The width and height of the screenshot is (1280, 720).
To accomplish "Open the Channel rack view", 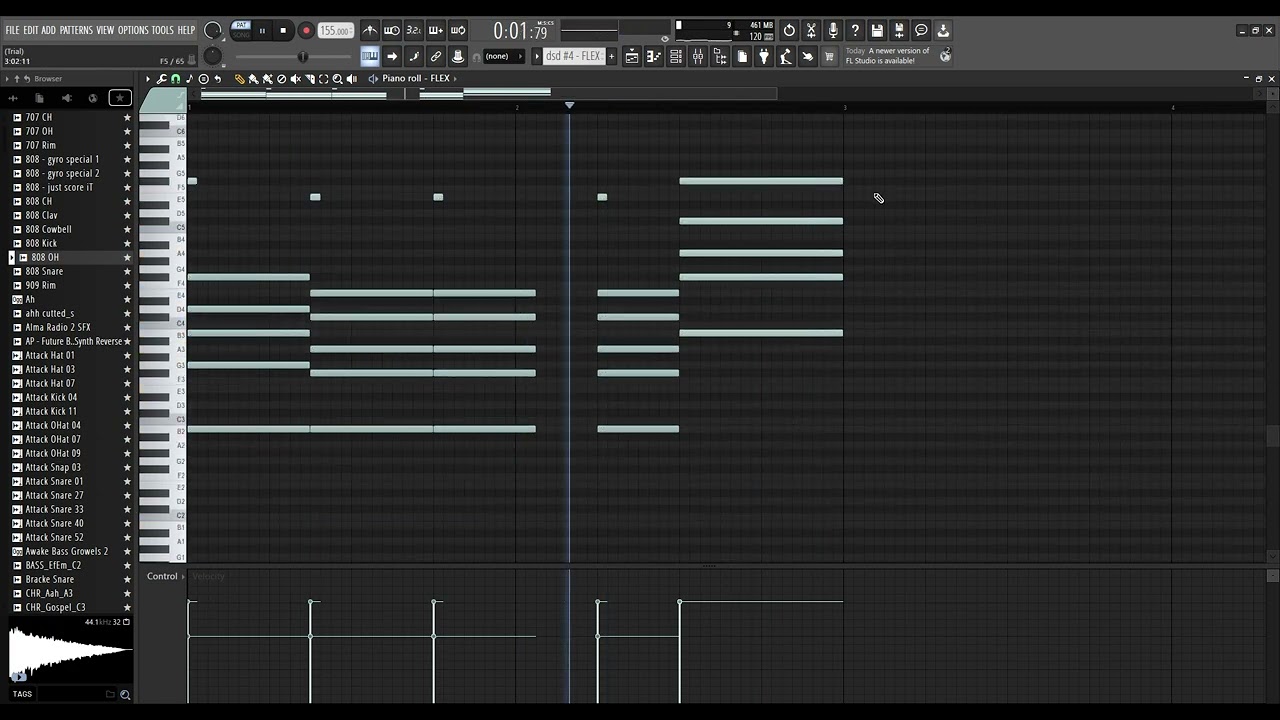I will tap(676, 57).
